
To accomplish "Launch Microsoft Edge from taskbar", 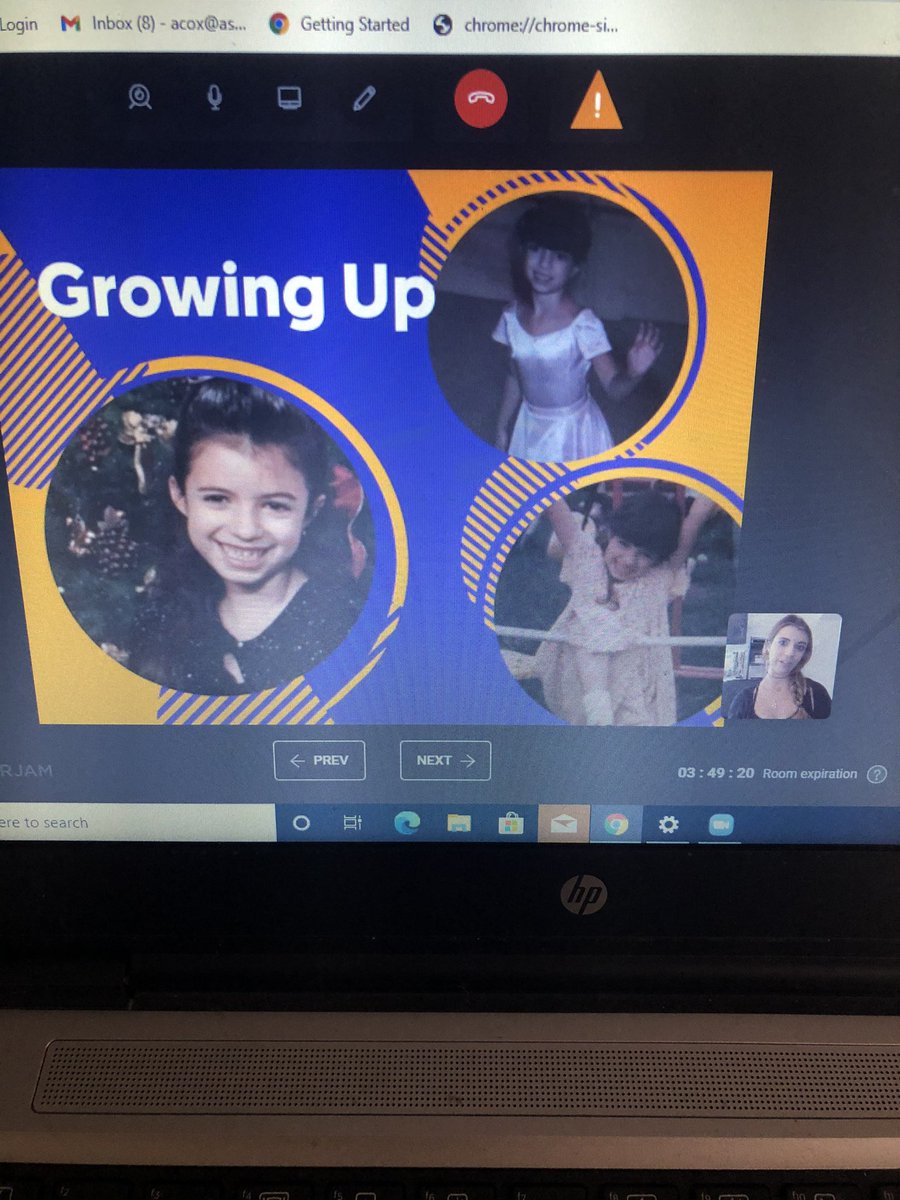I will (x=406, y=823).
